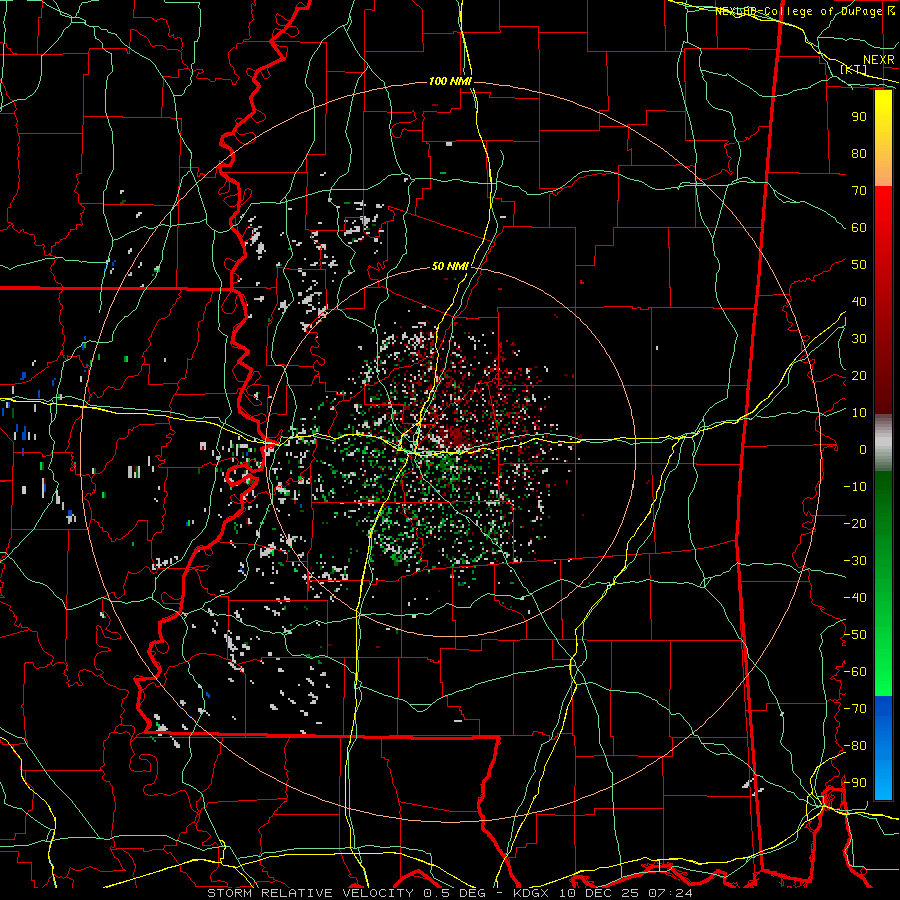Pick the gray zero-velocity segment of color bar

[883, 443]
